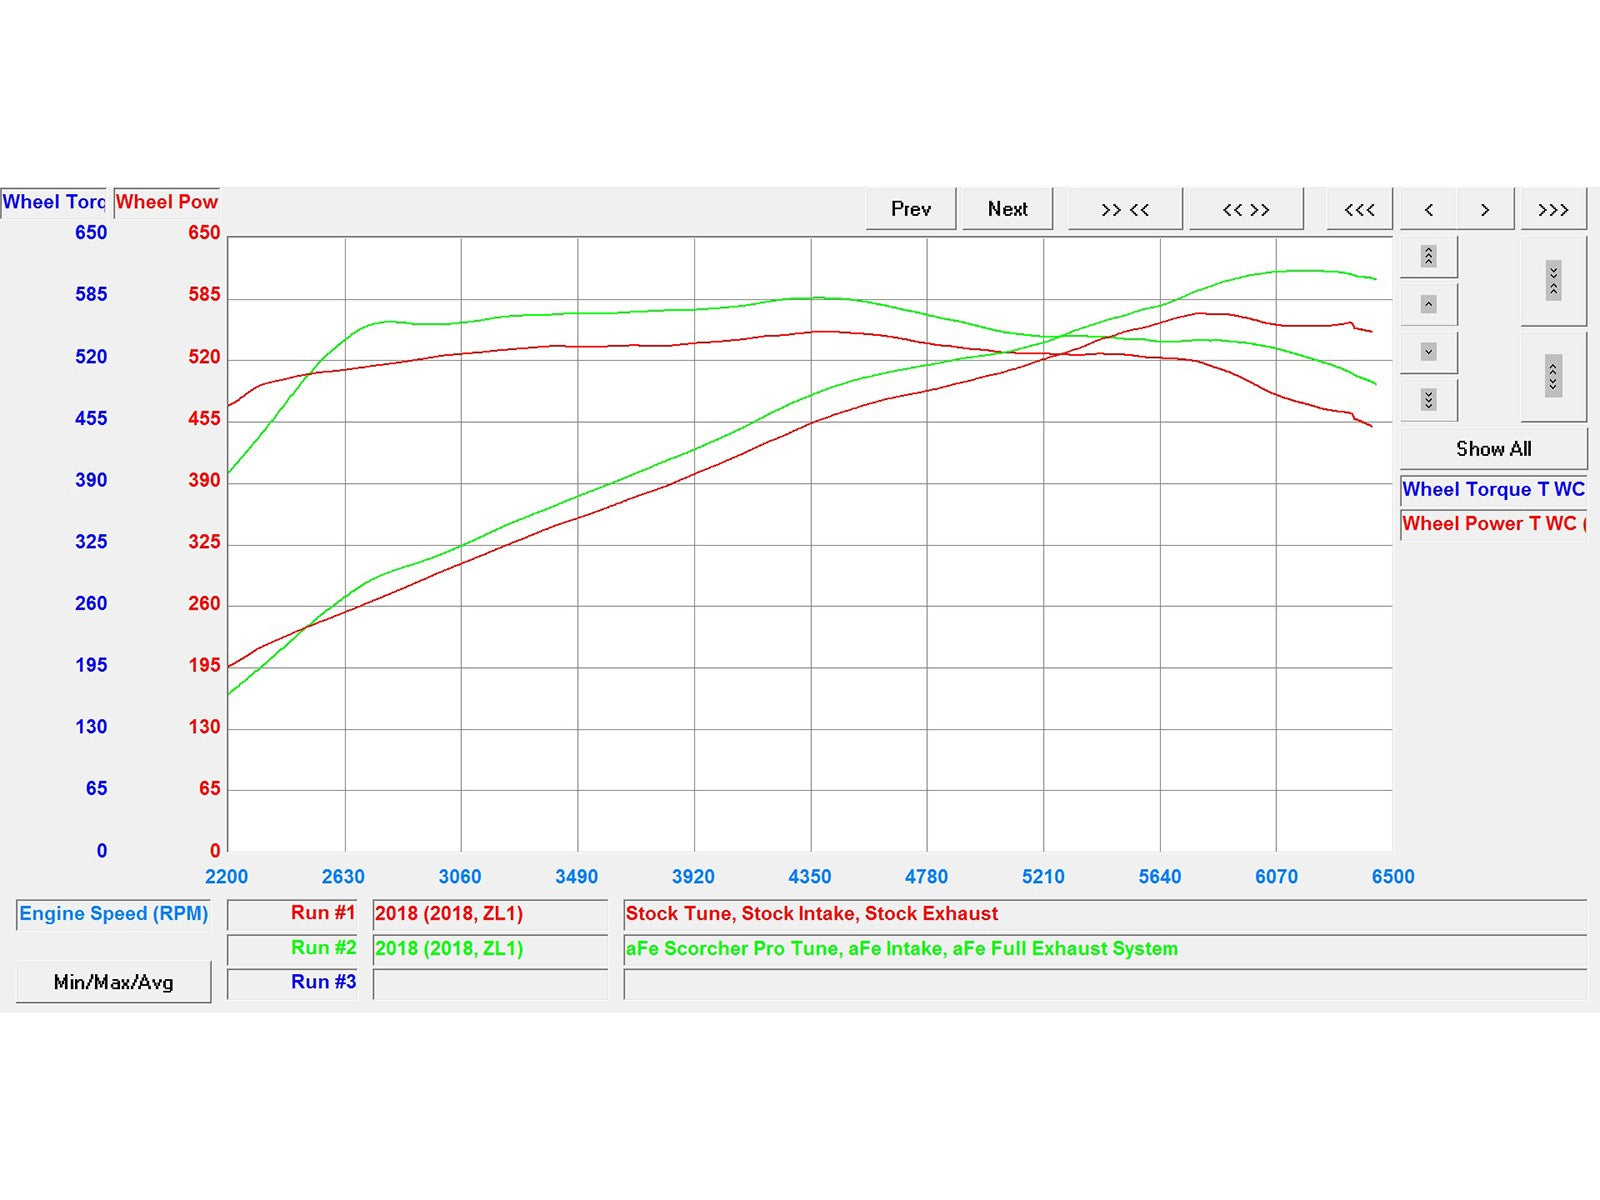Click the triple up chevron button
Viewport: 1600px width, 1200px height.
[1429, 257]
